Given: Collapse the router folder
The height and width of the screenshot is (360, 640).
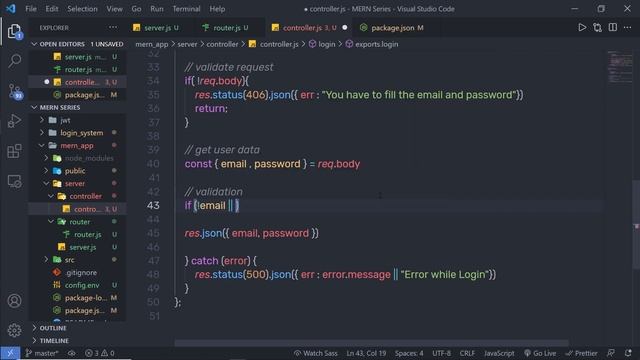Looking at the screenshot, I should pyautogui.click(x=51, y=222).
